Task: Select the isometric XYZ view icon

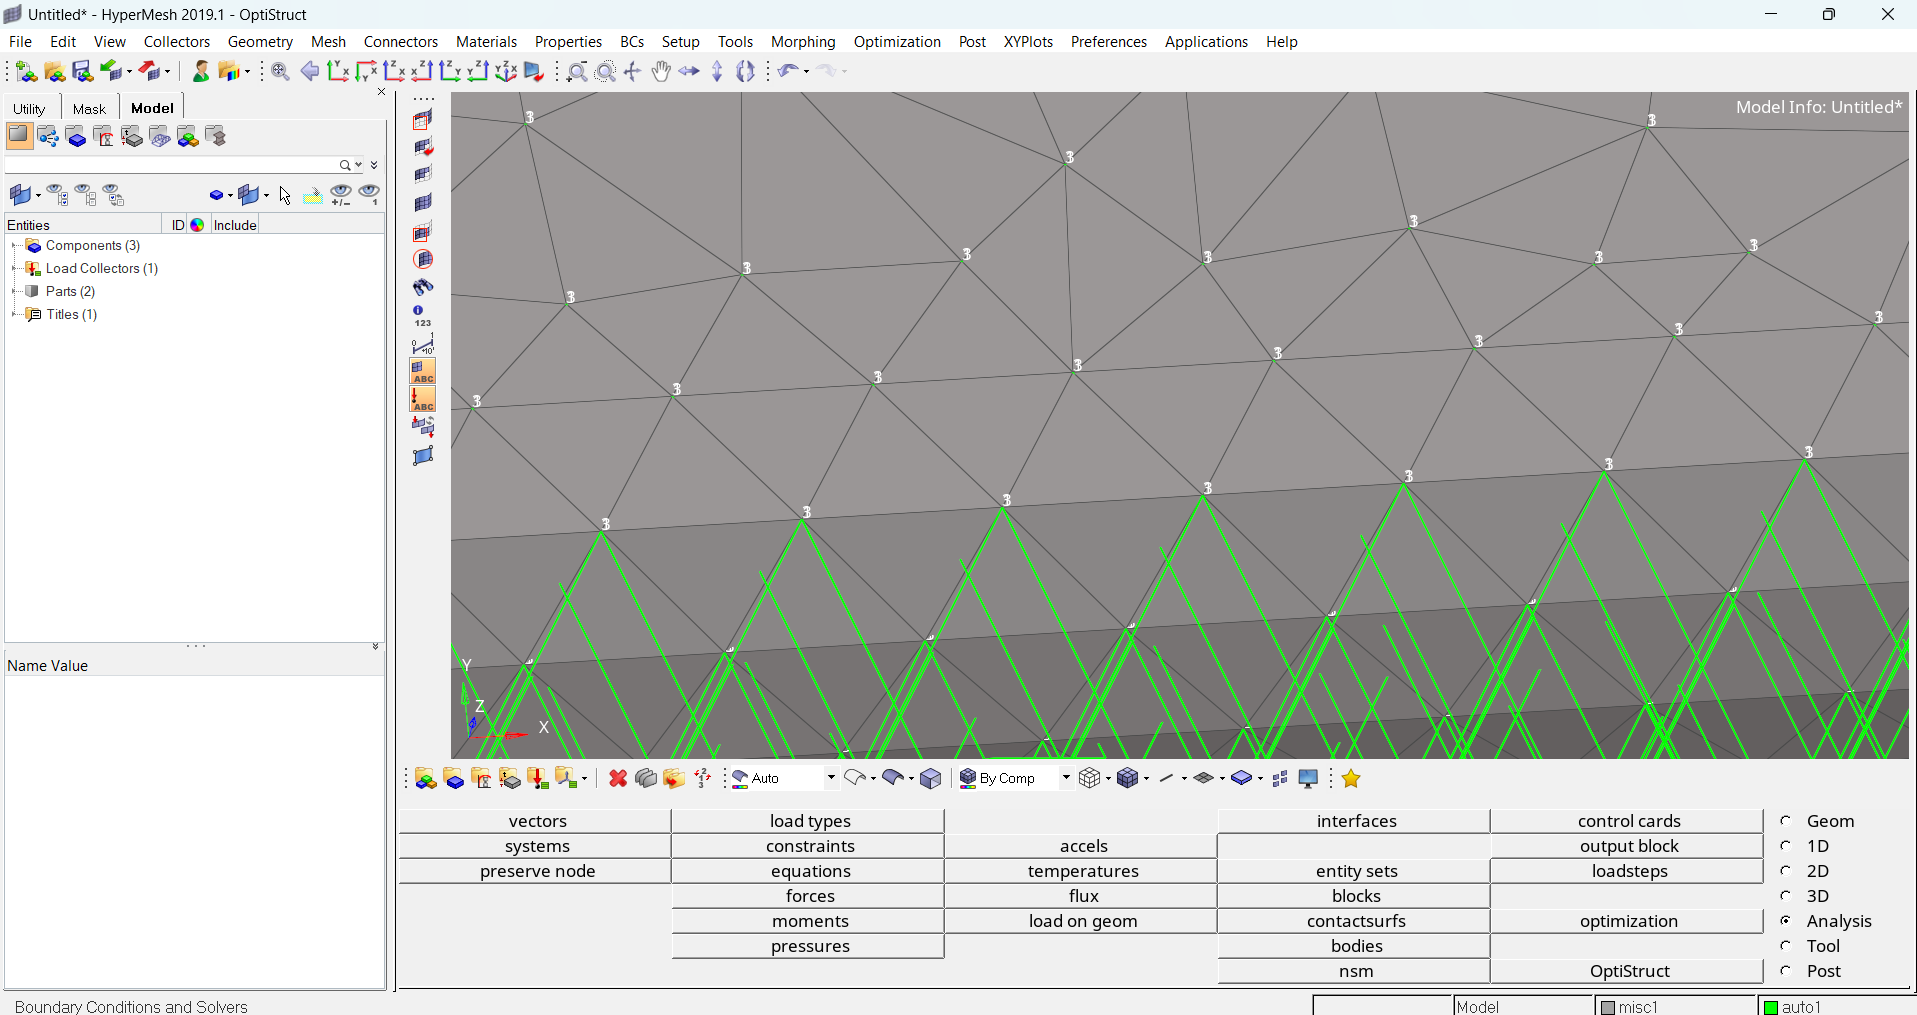Action: coord(506,72)
